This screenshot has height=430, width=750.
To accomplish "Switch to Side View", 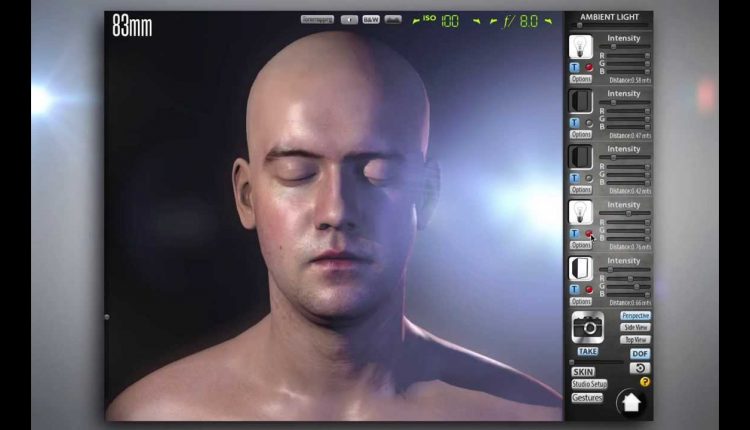I will pyautogui.click(x=635, y=328).
